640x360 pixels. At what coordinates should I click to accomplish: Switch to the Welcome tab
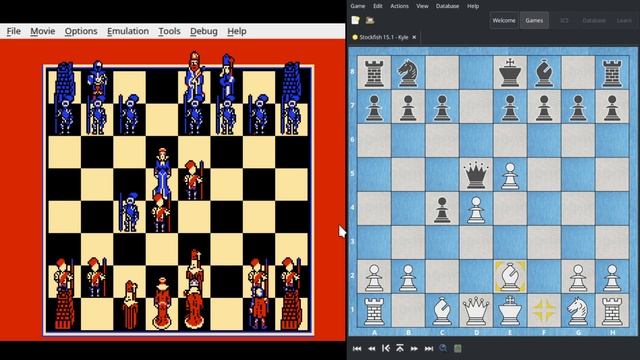(504, 20)
